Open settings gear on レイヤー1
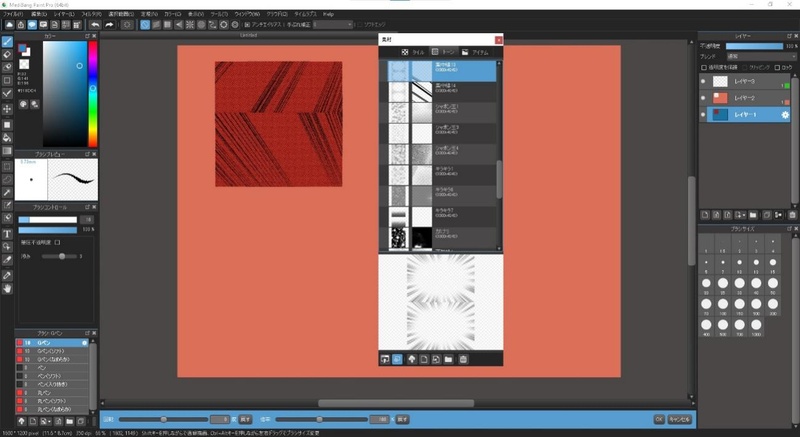This screenshot has width=800, height=437. 785,115
